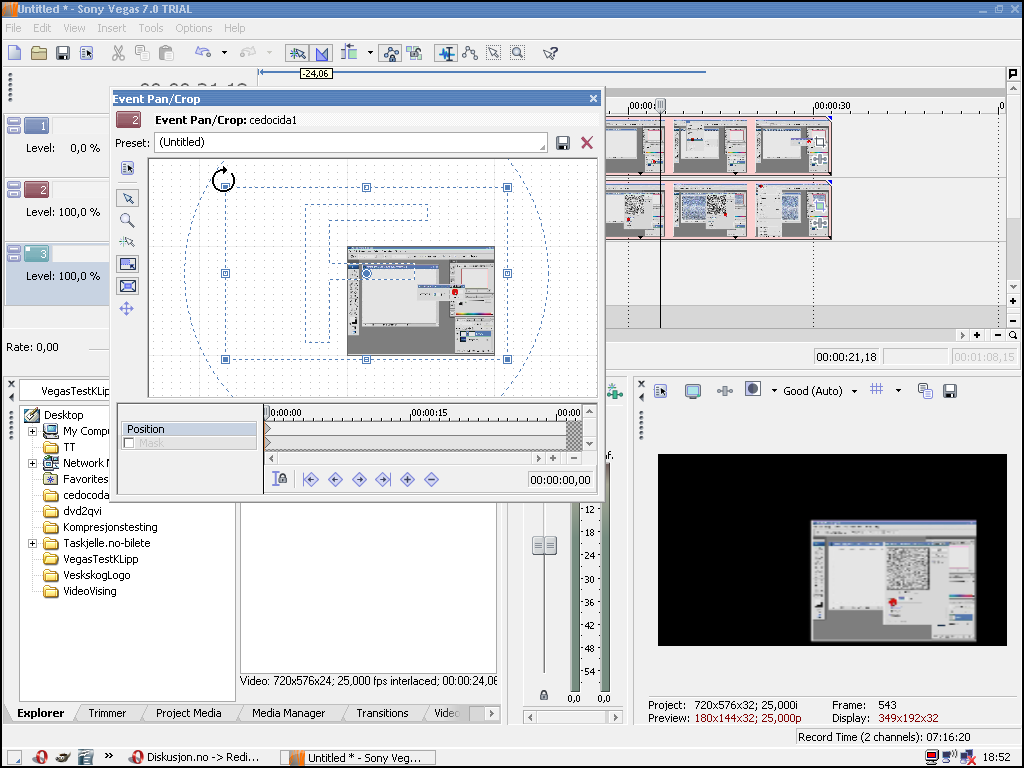Open the grid overlays dropdown arrow in preview
1024x768 pixels.
pyautogui.click(x=898, y=391)
